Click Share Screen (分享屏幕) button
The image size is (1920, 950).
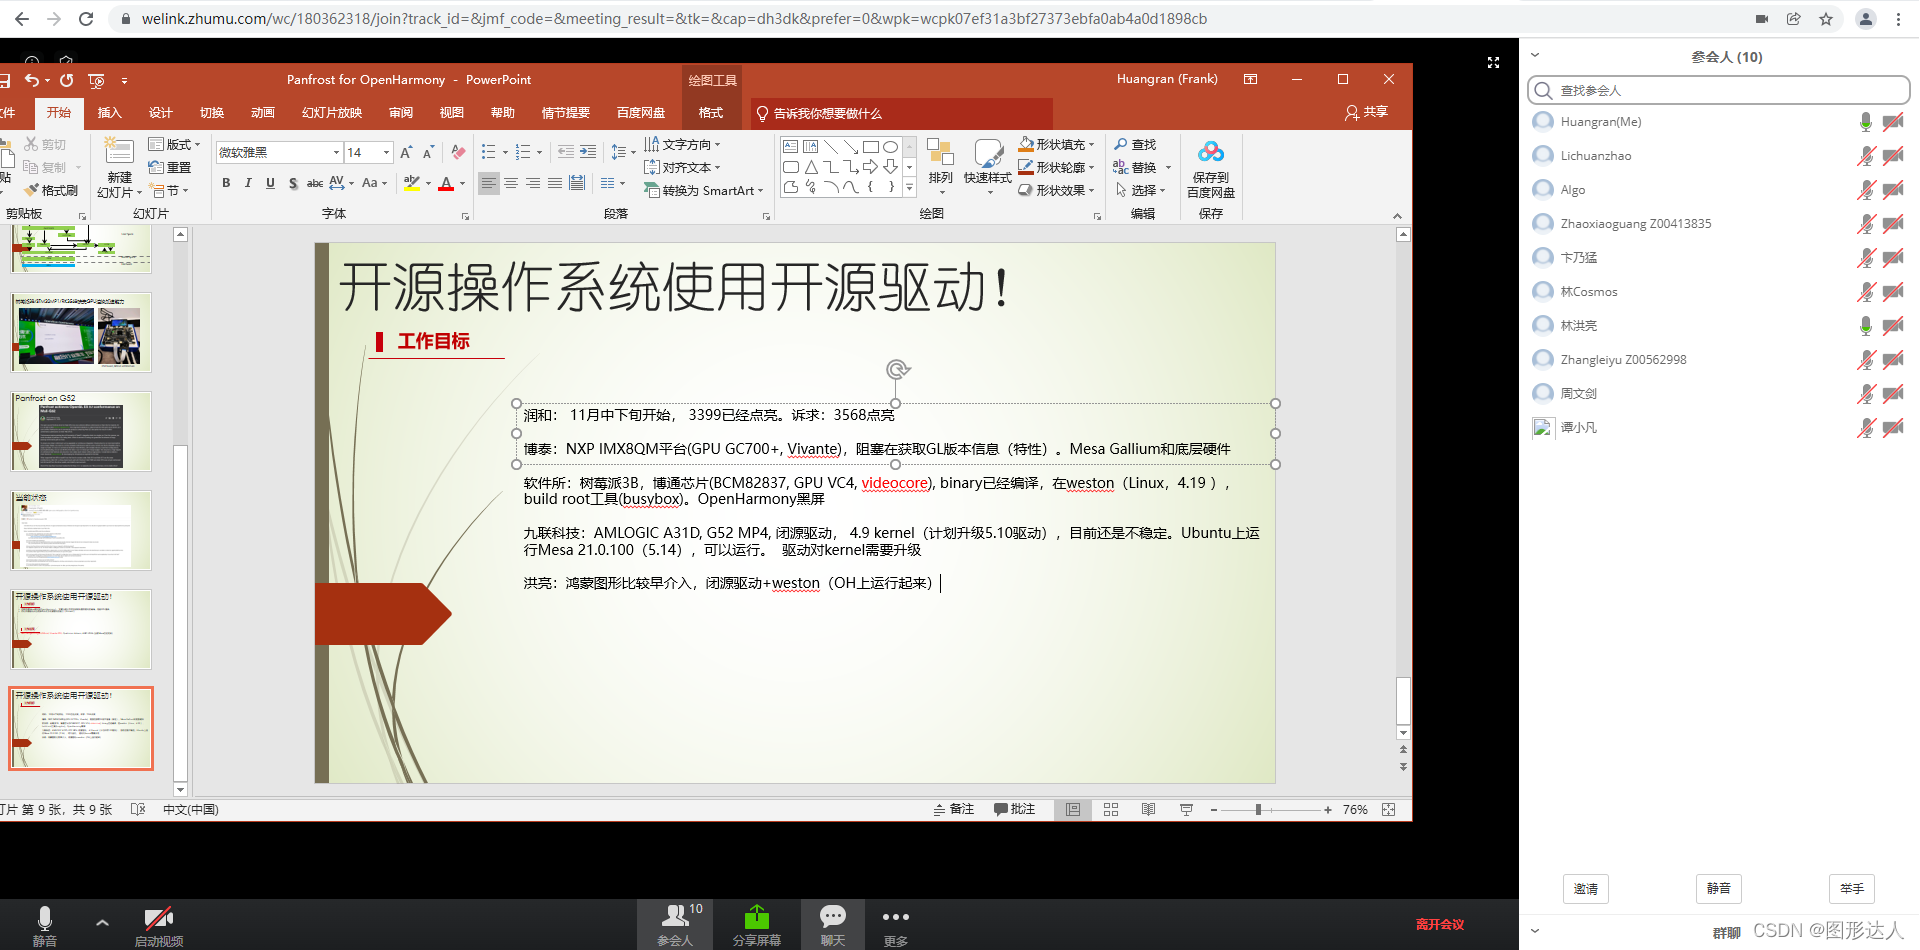pos(757,925)
